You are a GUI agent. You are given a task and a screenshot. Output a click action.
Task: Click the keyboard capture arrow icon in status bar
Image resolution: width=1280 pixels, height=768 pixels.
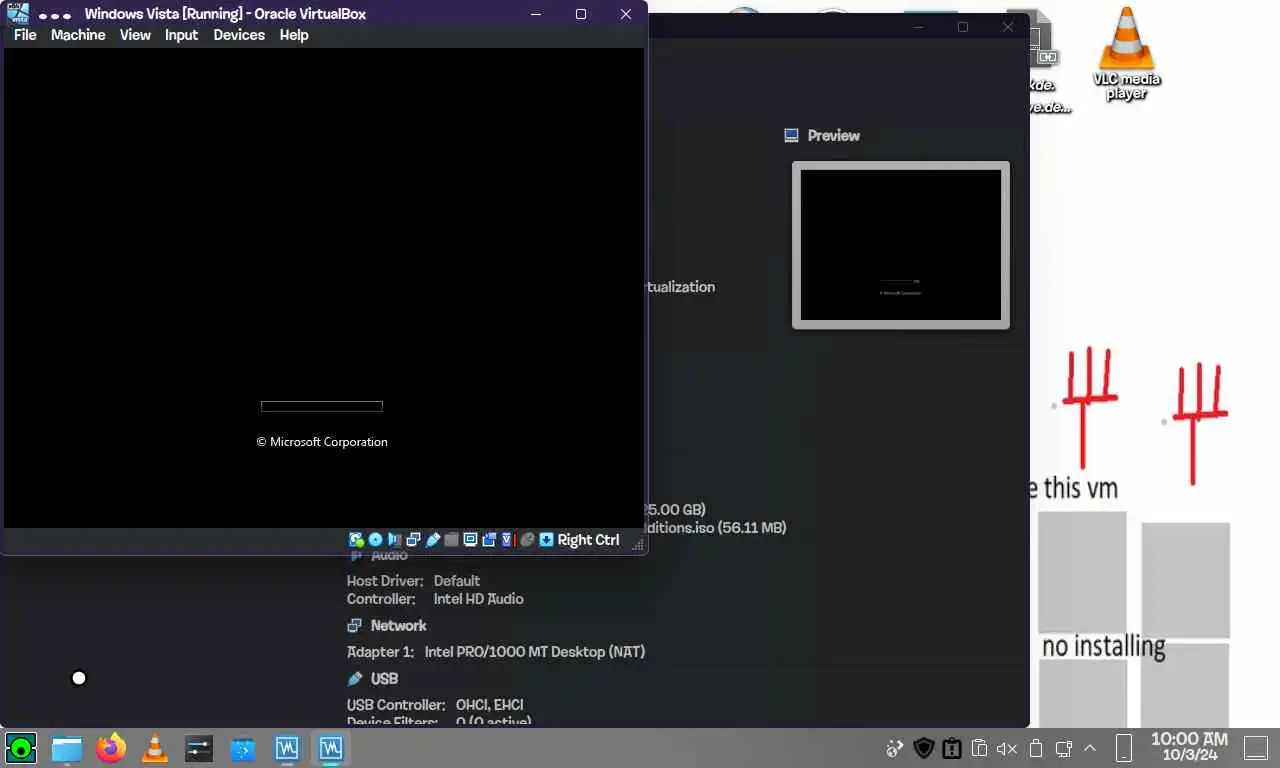(546, 540)
